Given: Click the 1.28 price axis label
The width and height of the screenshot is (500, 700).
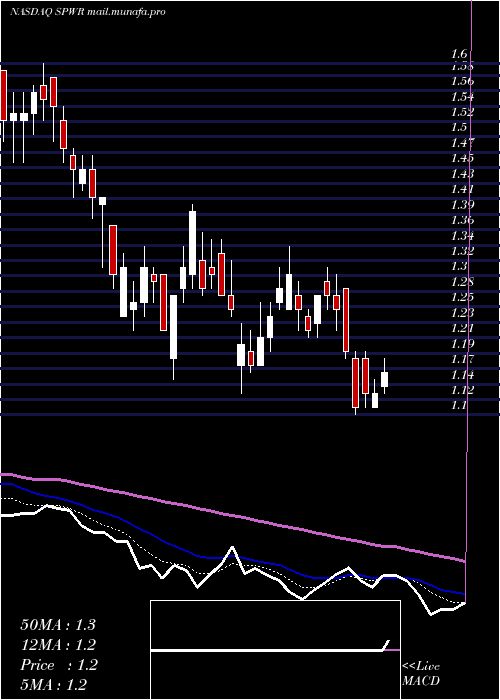Looking at the screenshot, I should point(462,282).
